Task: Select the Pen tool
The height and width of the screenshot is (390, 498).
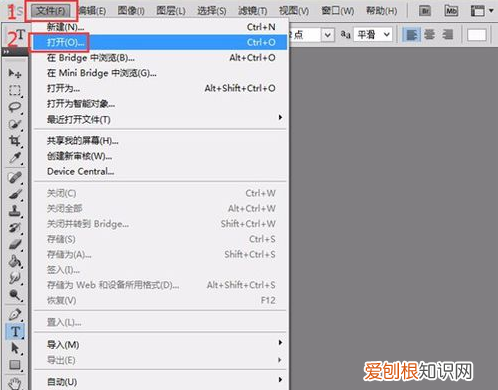Action: tap(15, 315)
